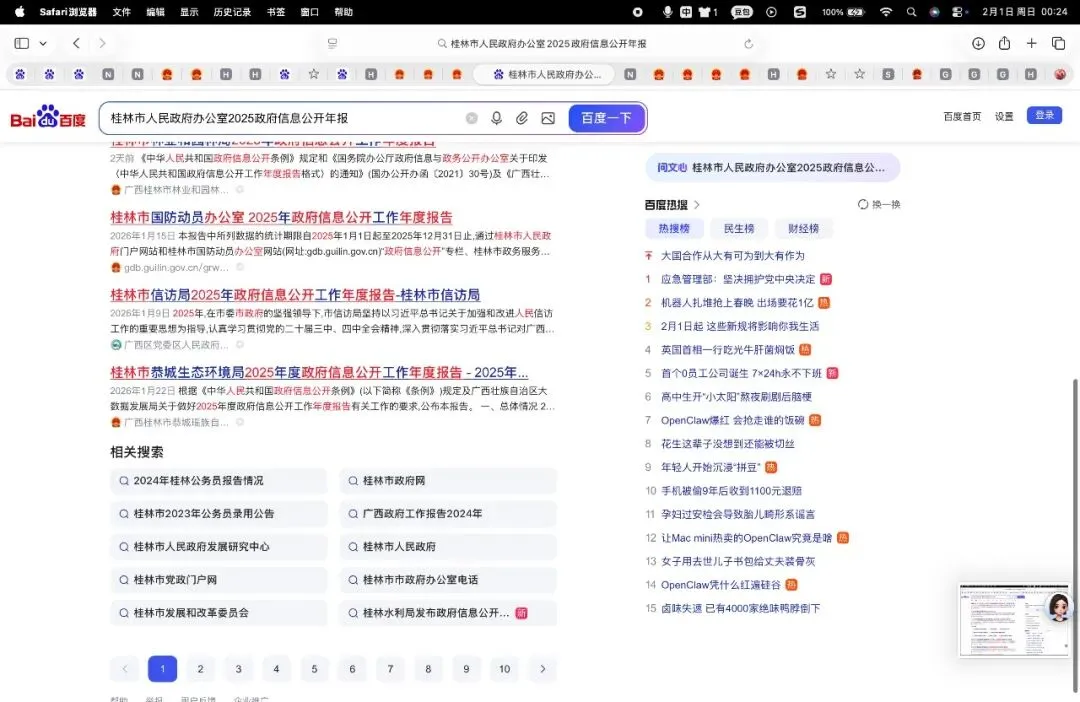
Task: Open the 窗口 menu
Action: click(x=310, y=12)
